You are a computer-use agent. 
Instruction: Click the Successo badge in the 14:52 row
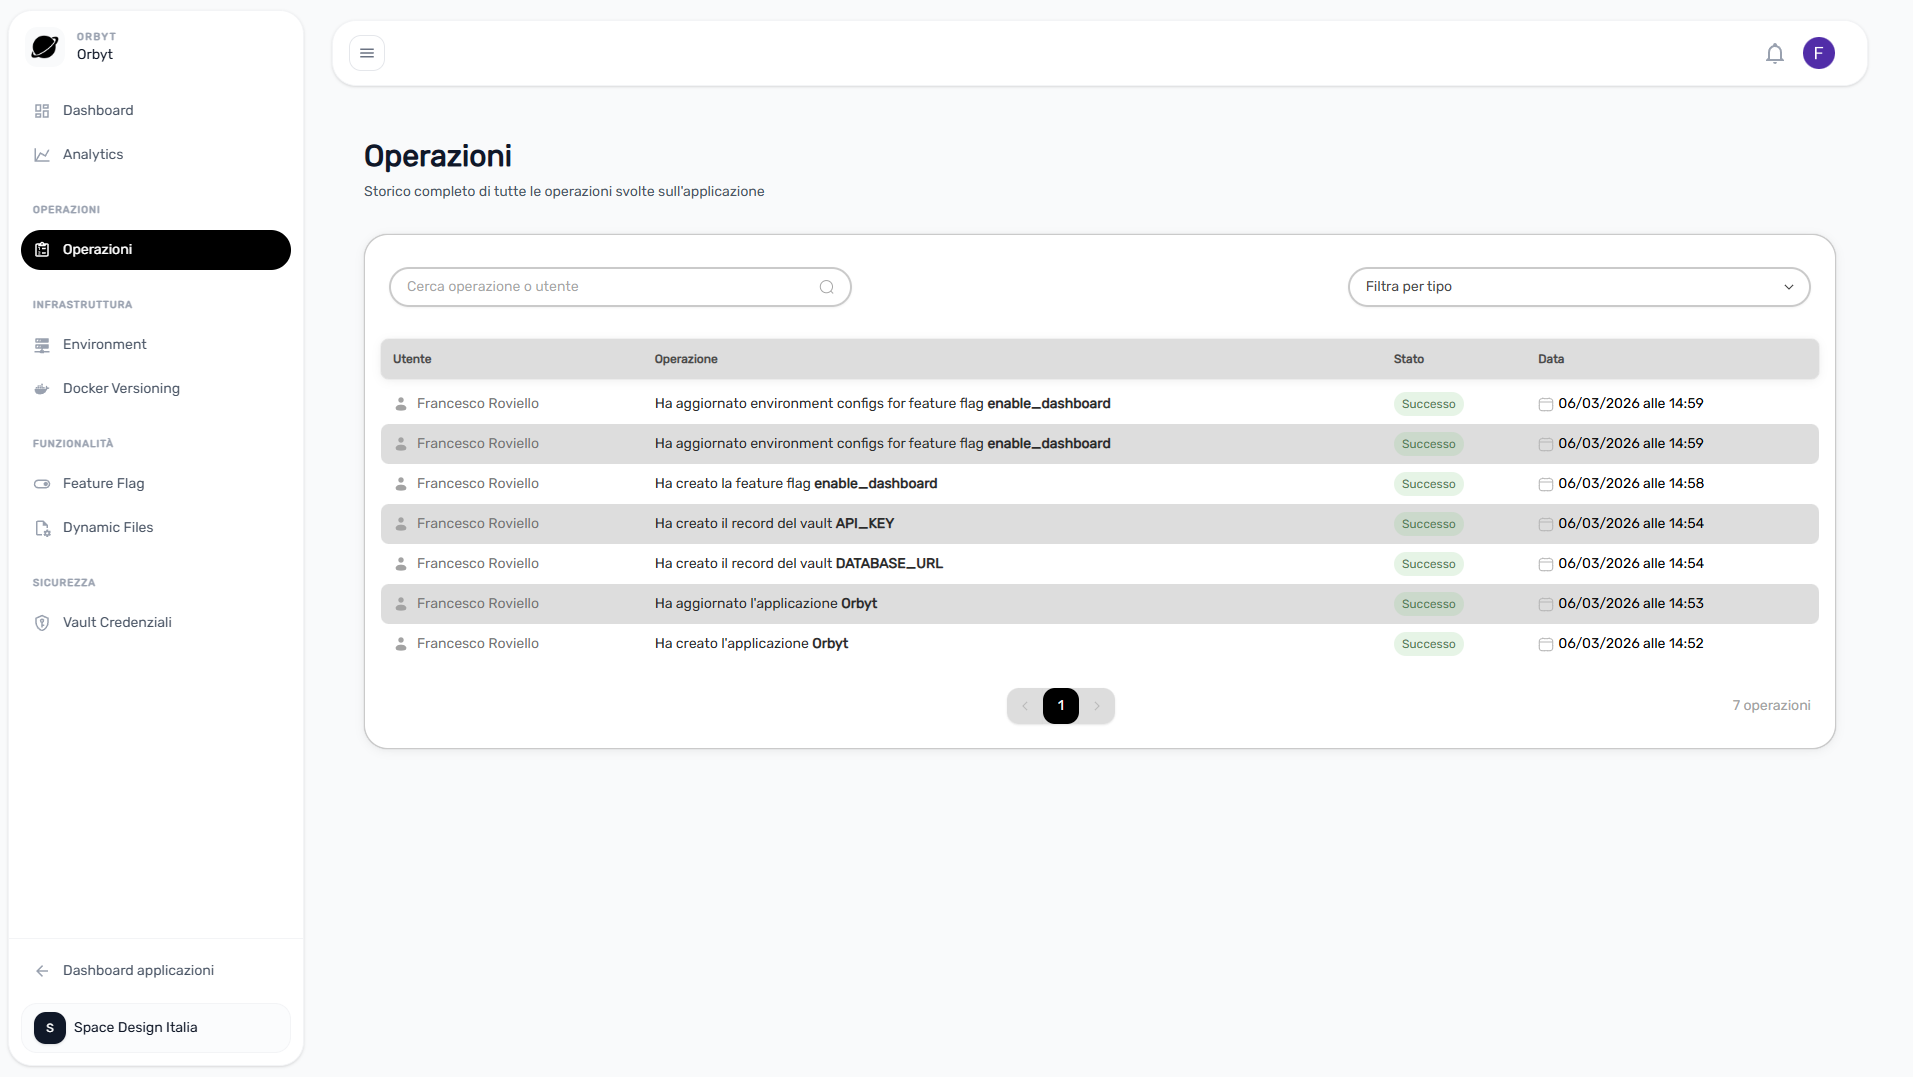click(x=1429, y=644)
